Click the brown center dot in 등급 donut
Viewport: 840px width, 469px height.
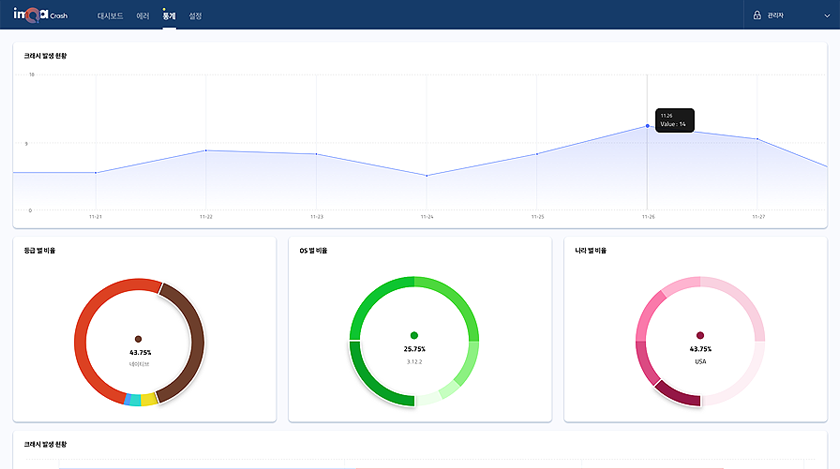[x=138, y=339]
